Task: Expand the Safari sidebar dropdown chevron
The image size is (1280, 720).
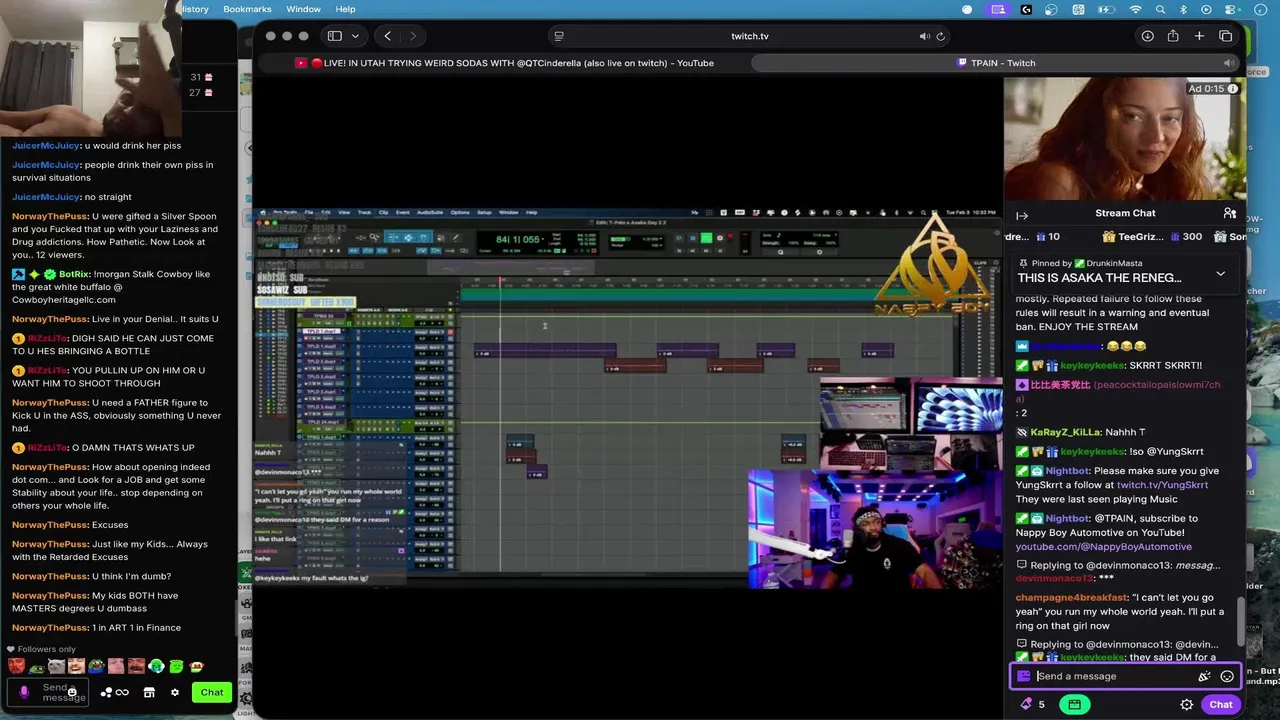Action: coord(355,36)
